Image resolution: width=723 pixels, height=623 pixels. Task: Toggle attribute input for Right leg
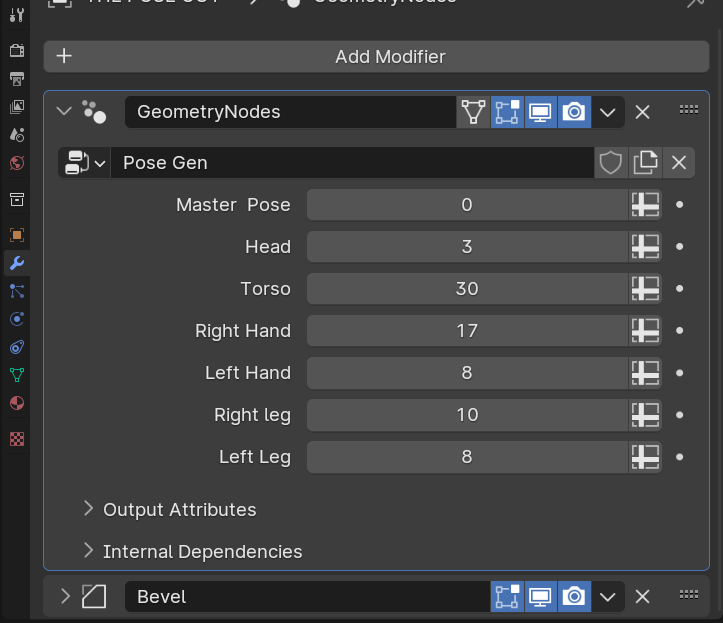coord(645,415)
